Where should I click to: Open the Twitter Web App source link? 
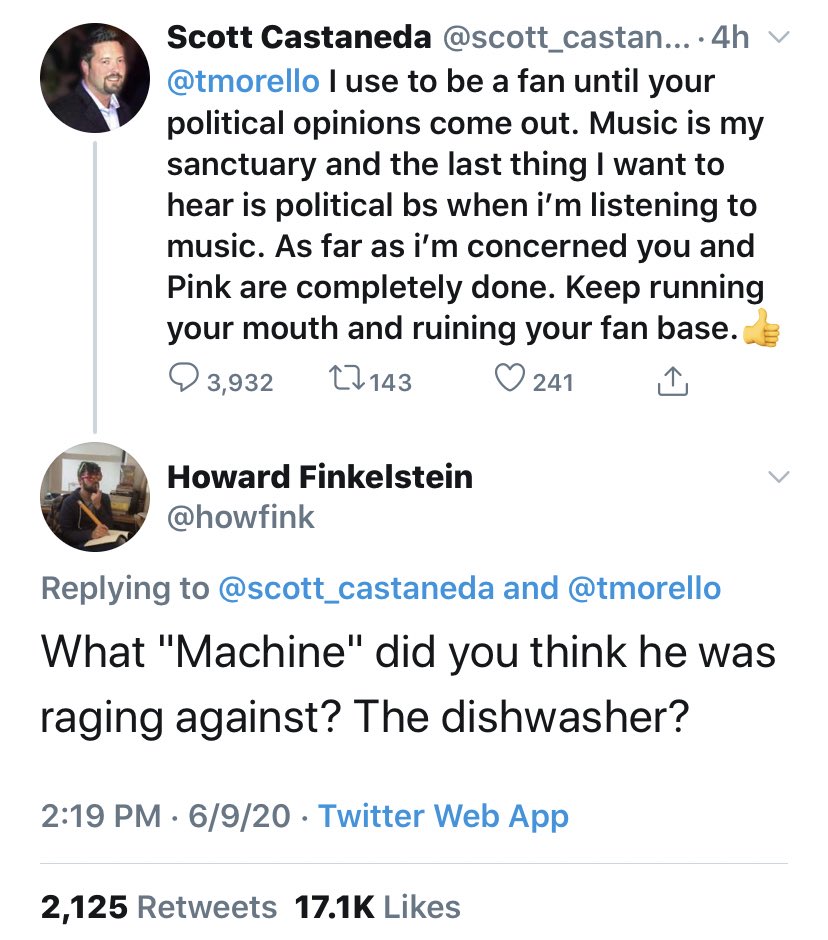[x=443, y=816]
